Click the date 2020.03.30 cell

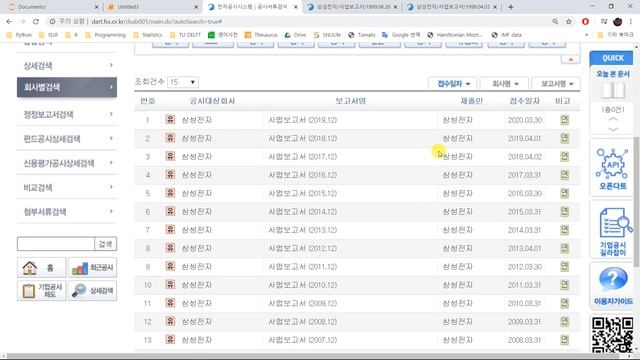tap(524, 120)
